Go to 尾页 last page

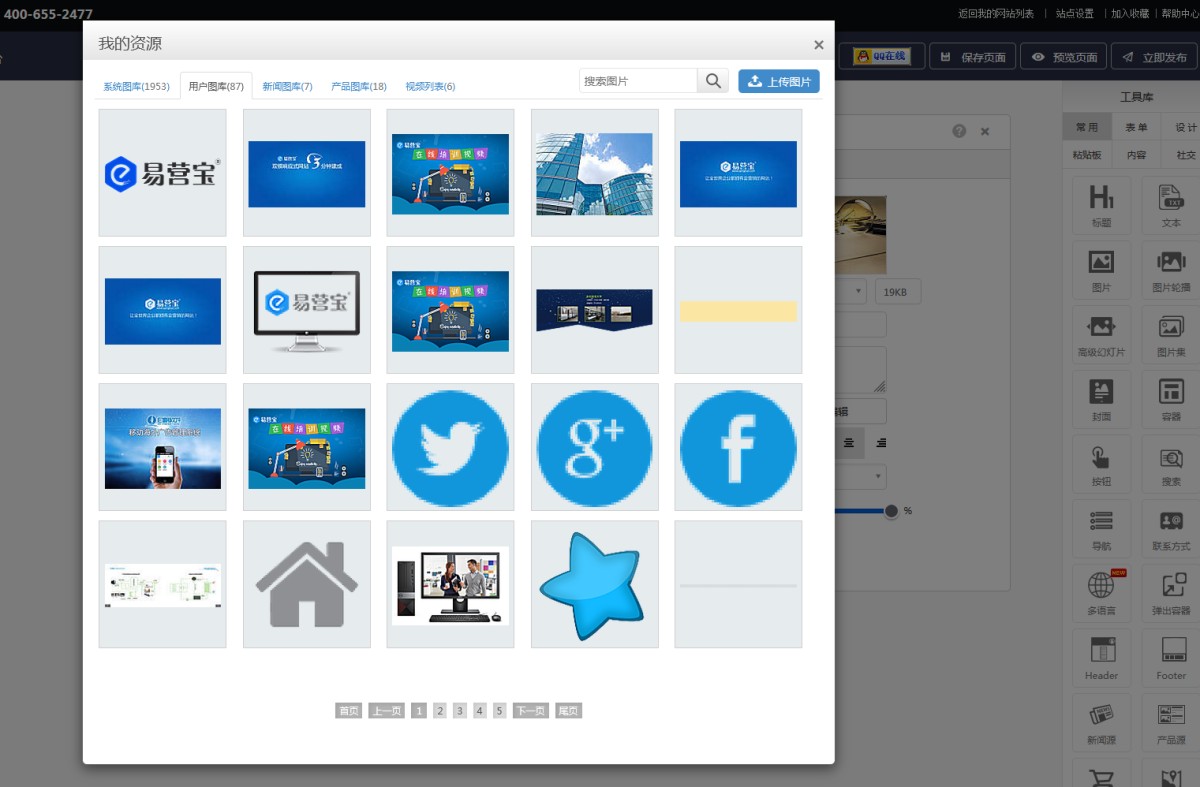[568, 711]
